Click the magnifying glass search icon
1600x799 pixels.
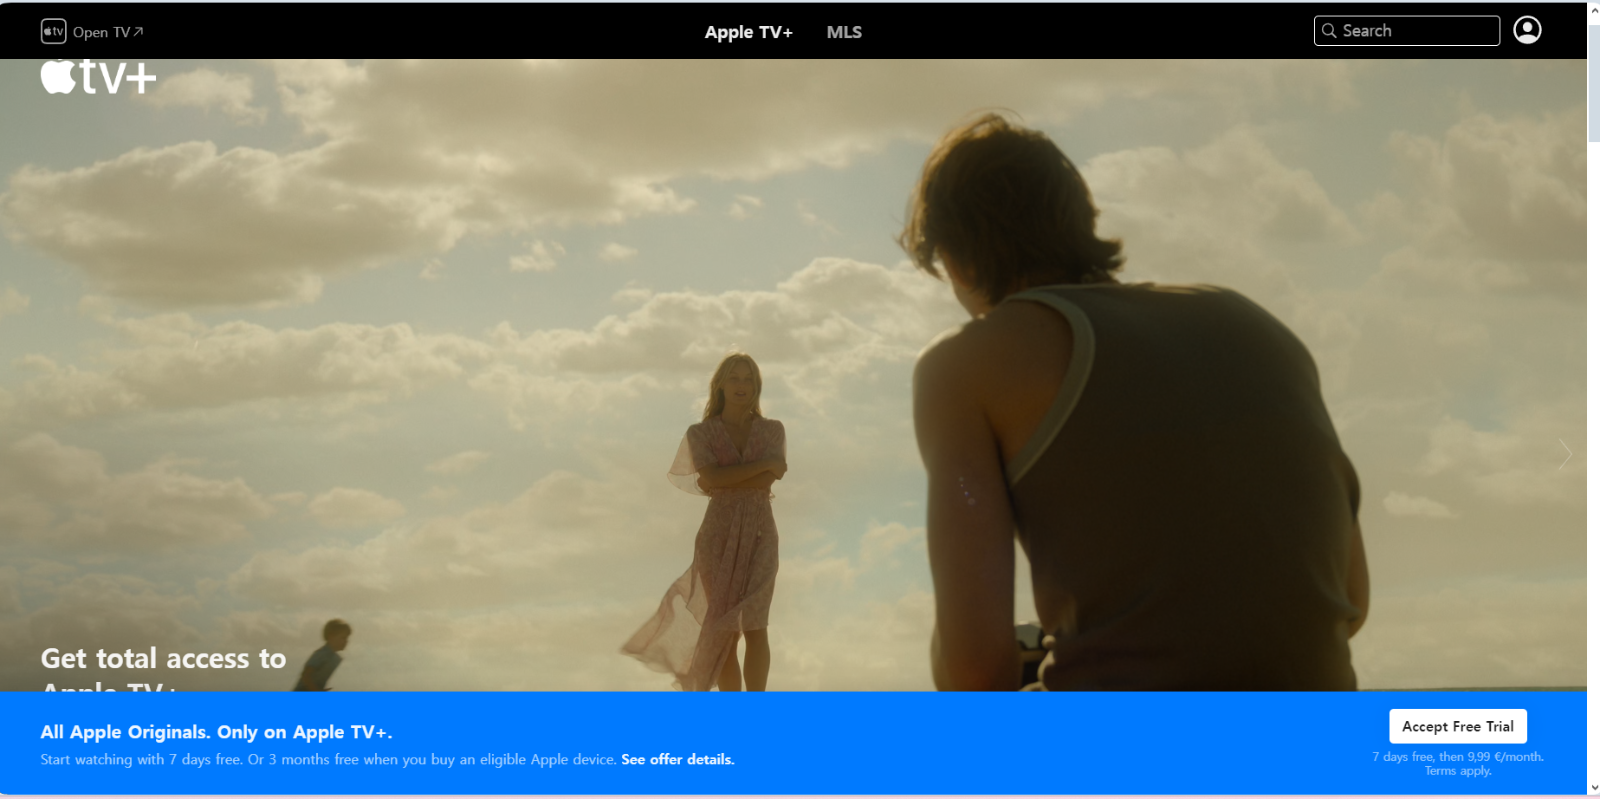tap(1329, 31)
